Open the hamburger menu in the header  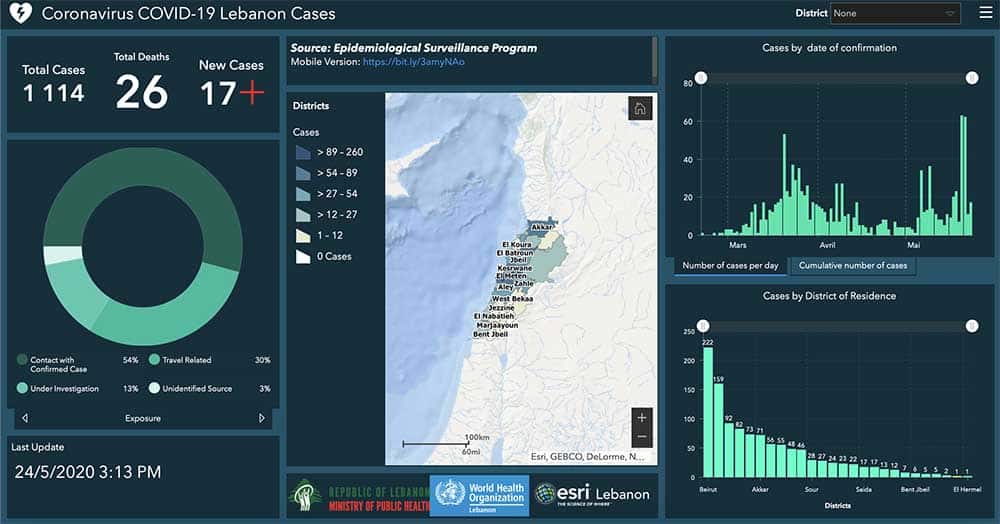coord(984,13)
